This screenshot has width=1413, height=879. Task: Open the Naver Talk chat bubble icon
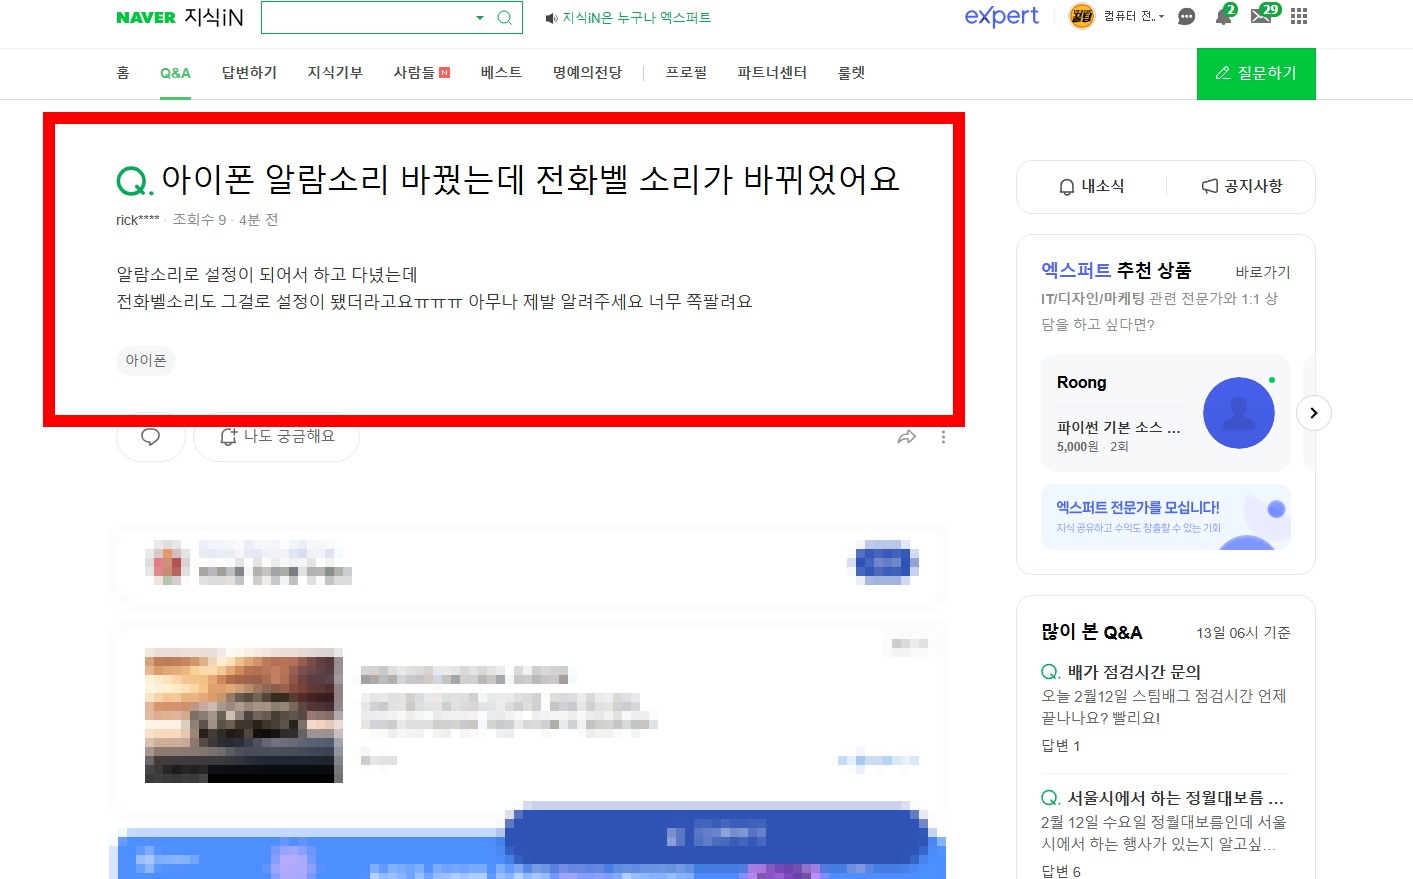click(1187, 17)
